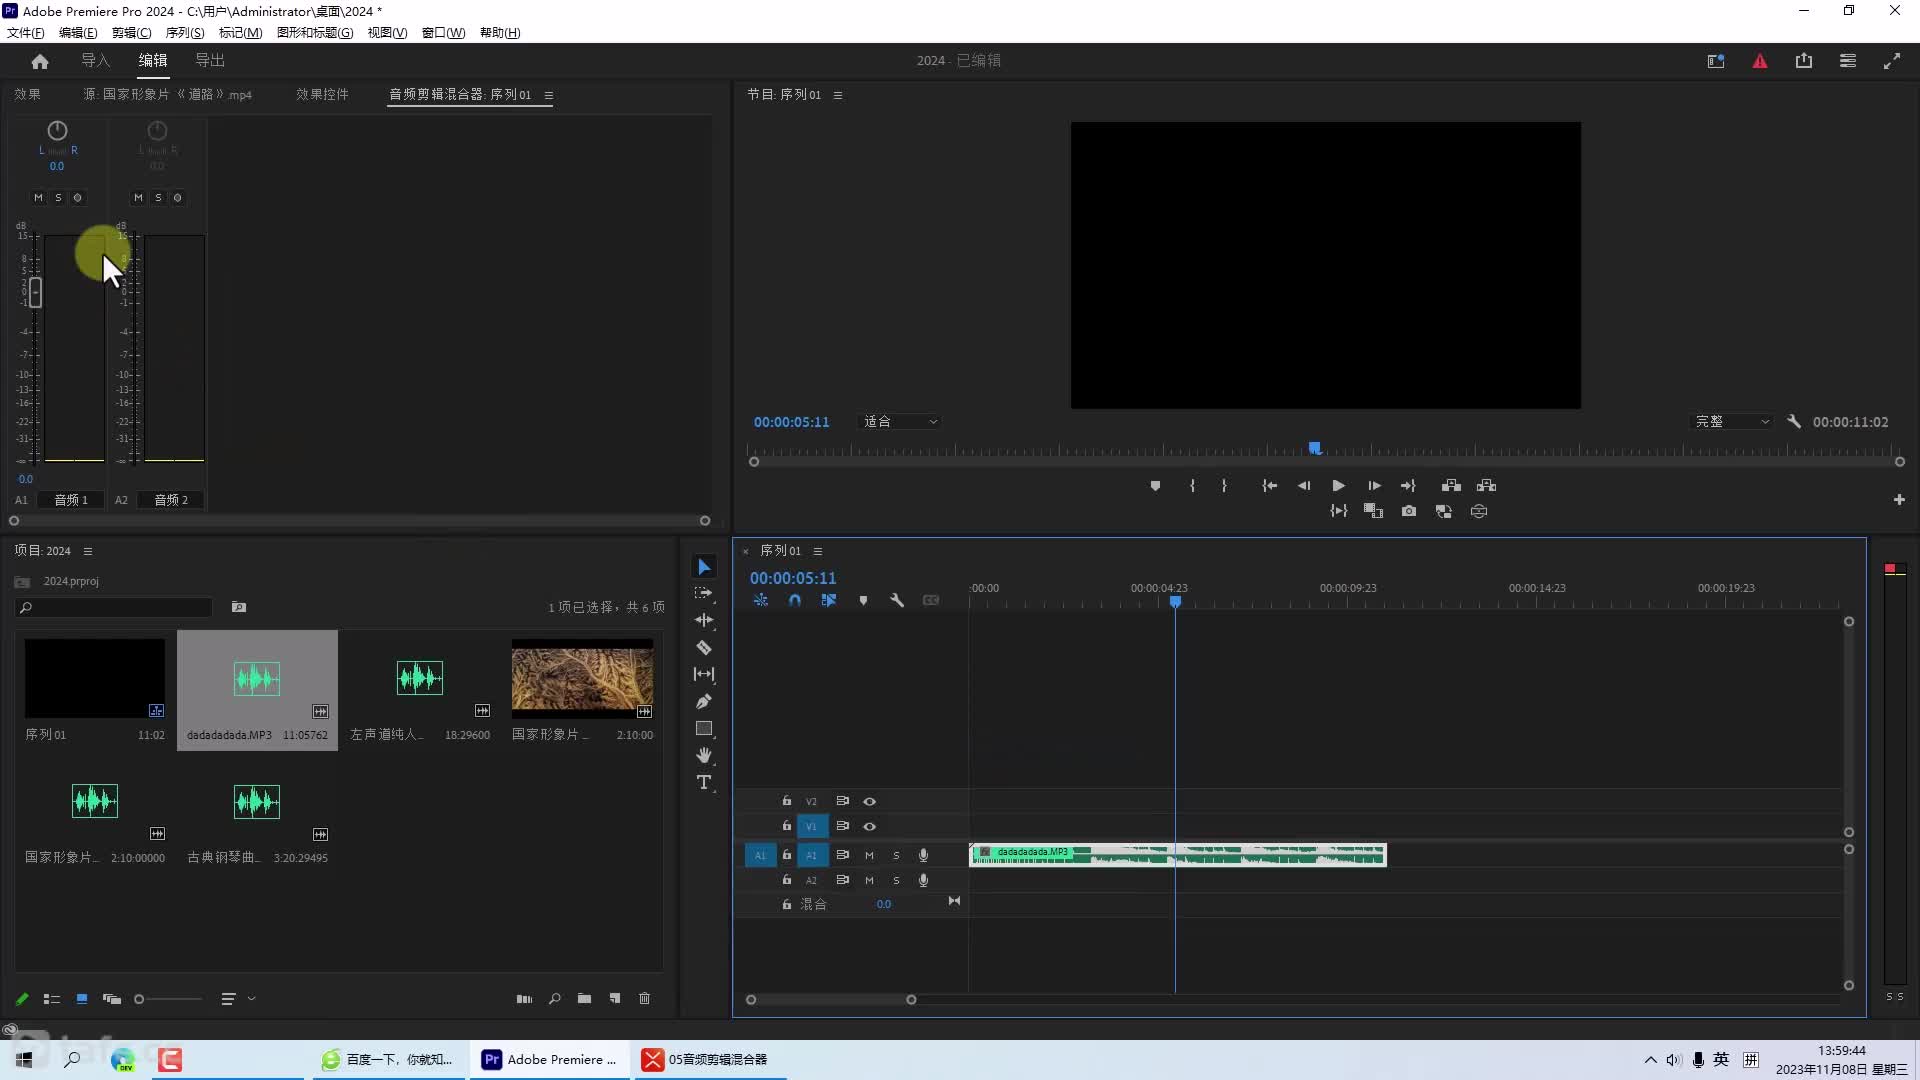Open the audio clip mixer panel menu
This screenshot has width=1920, height=1080.
548,95
